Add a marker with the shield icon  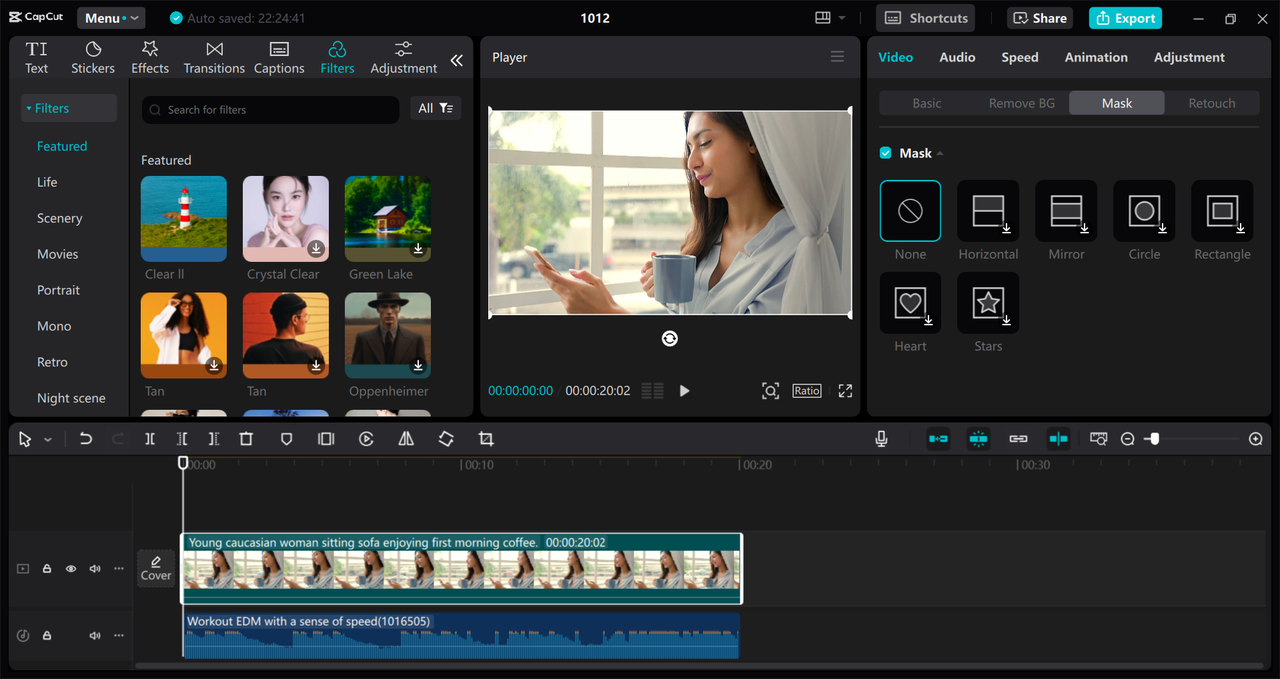tap(286, 439)
